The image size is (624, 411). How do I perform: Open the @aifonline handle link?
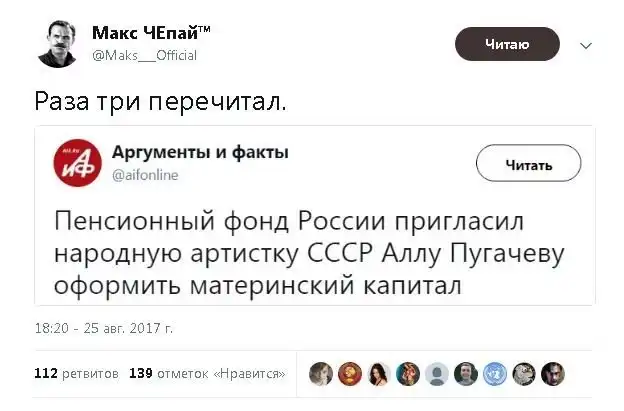146,174
